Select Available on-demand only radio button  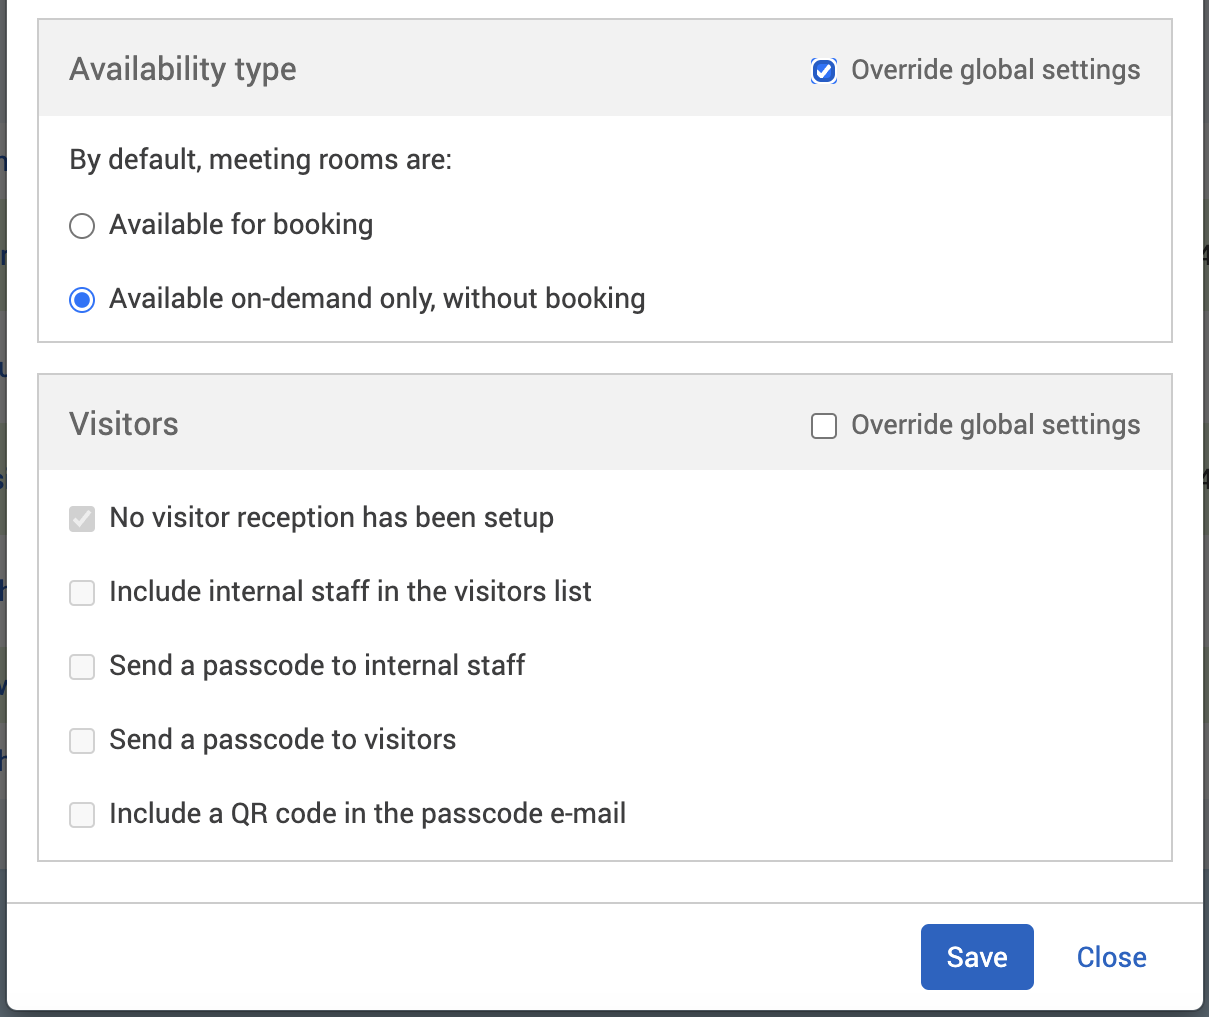[82, 300]
